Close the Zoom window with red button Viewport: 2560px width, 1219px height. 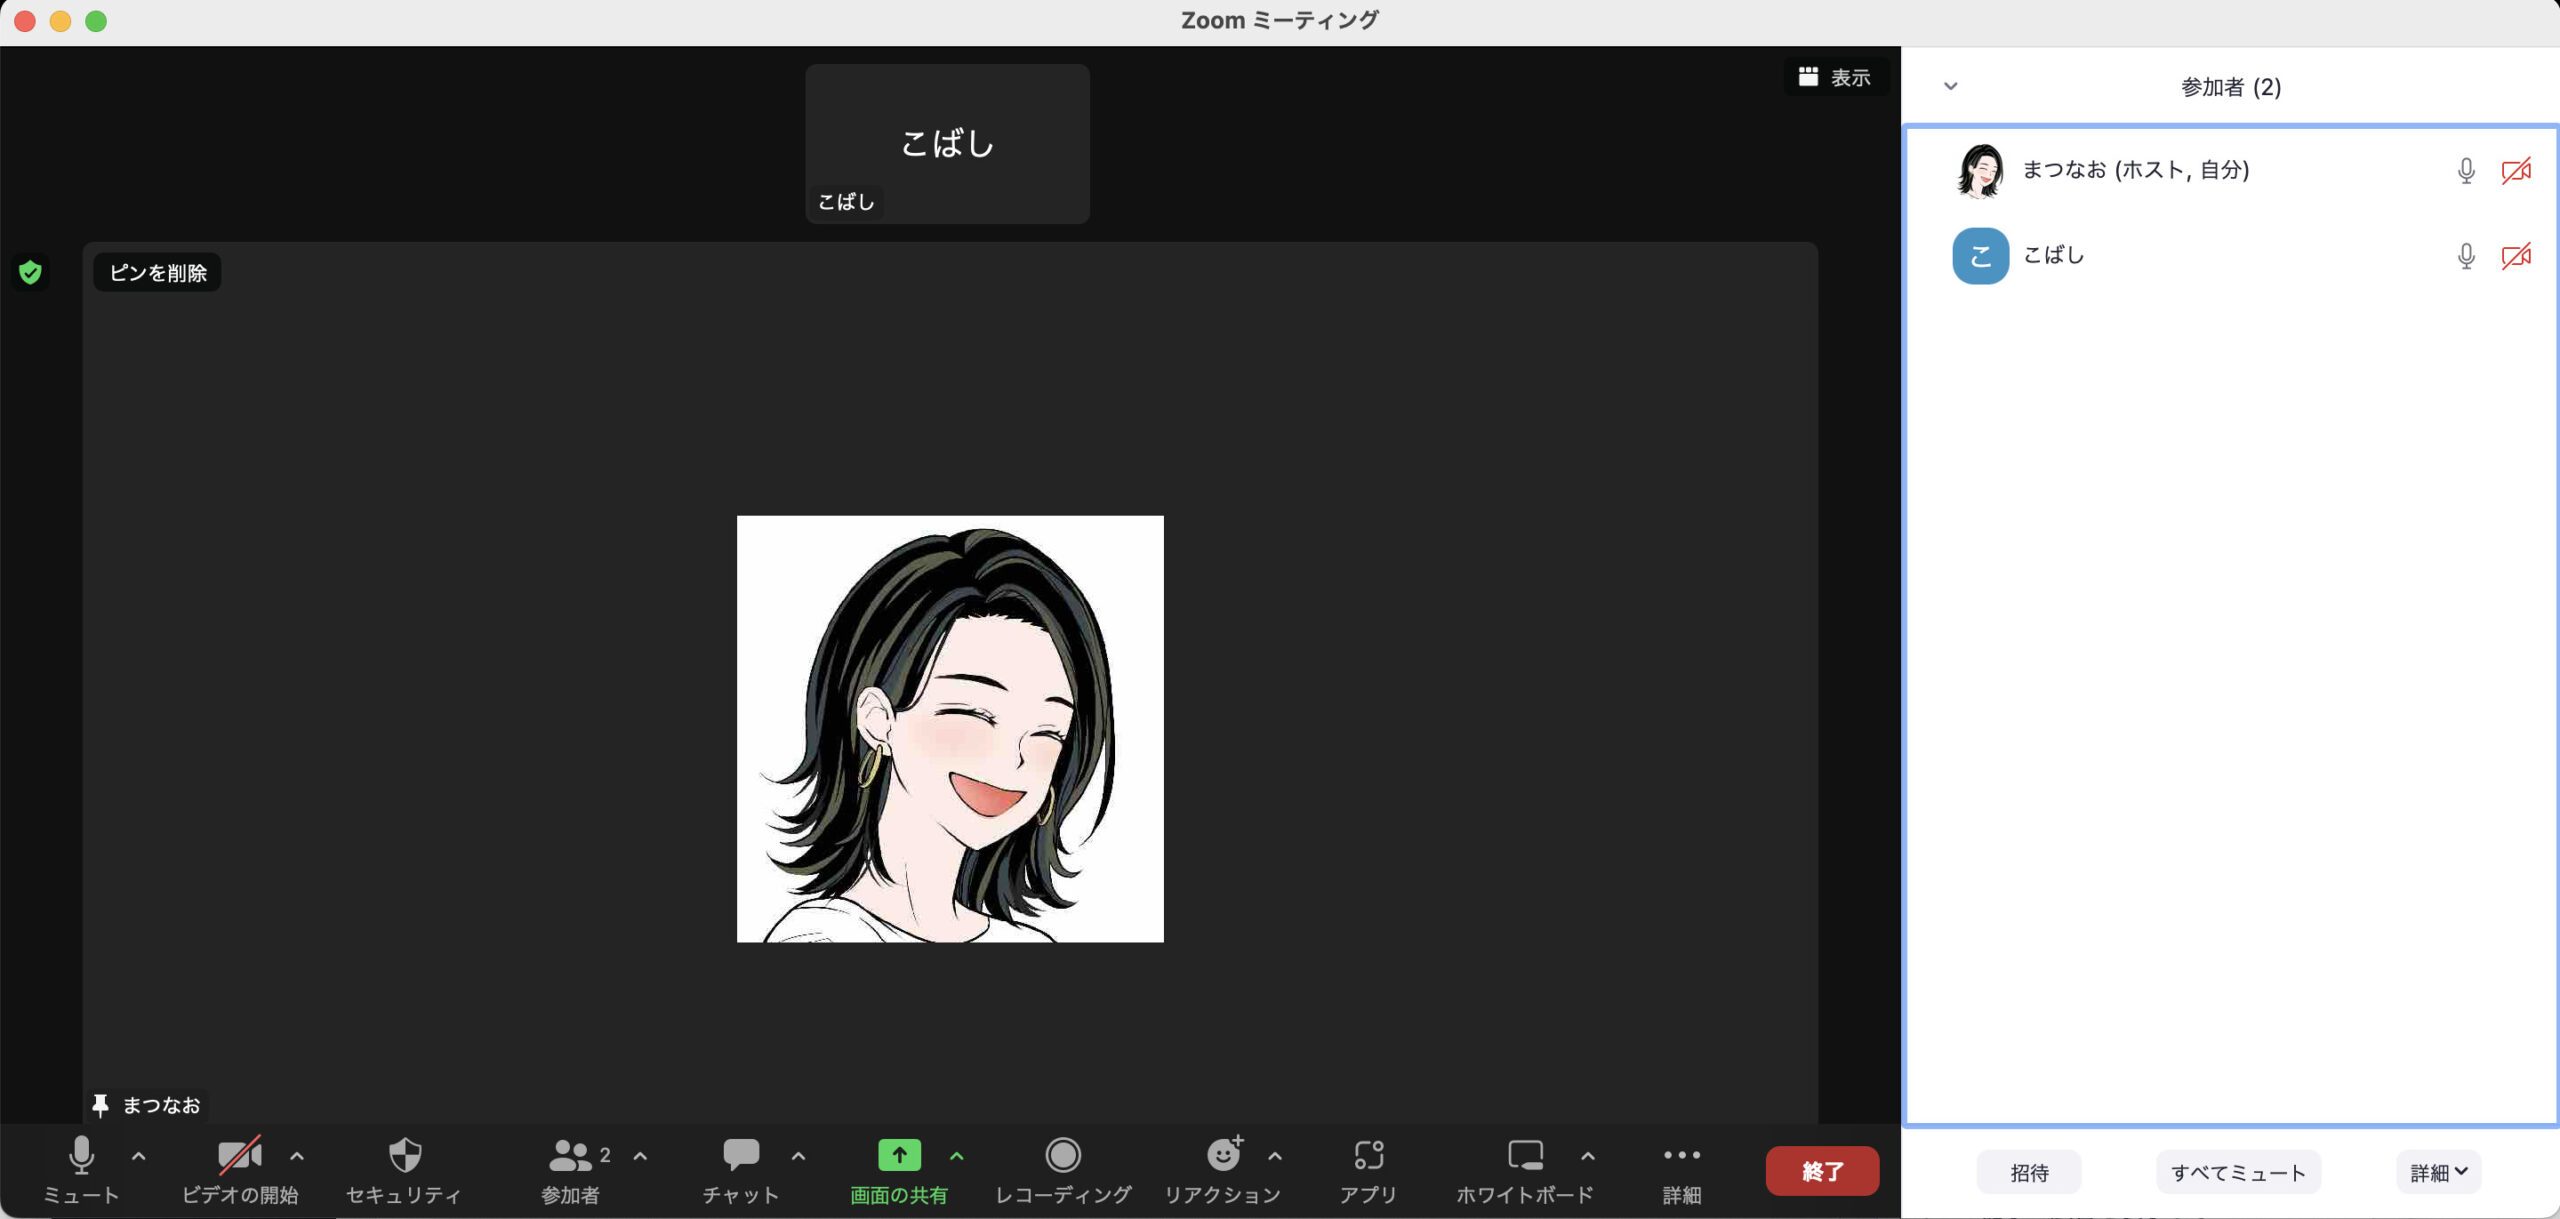(x=25, y=21)
